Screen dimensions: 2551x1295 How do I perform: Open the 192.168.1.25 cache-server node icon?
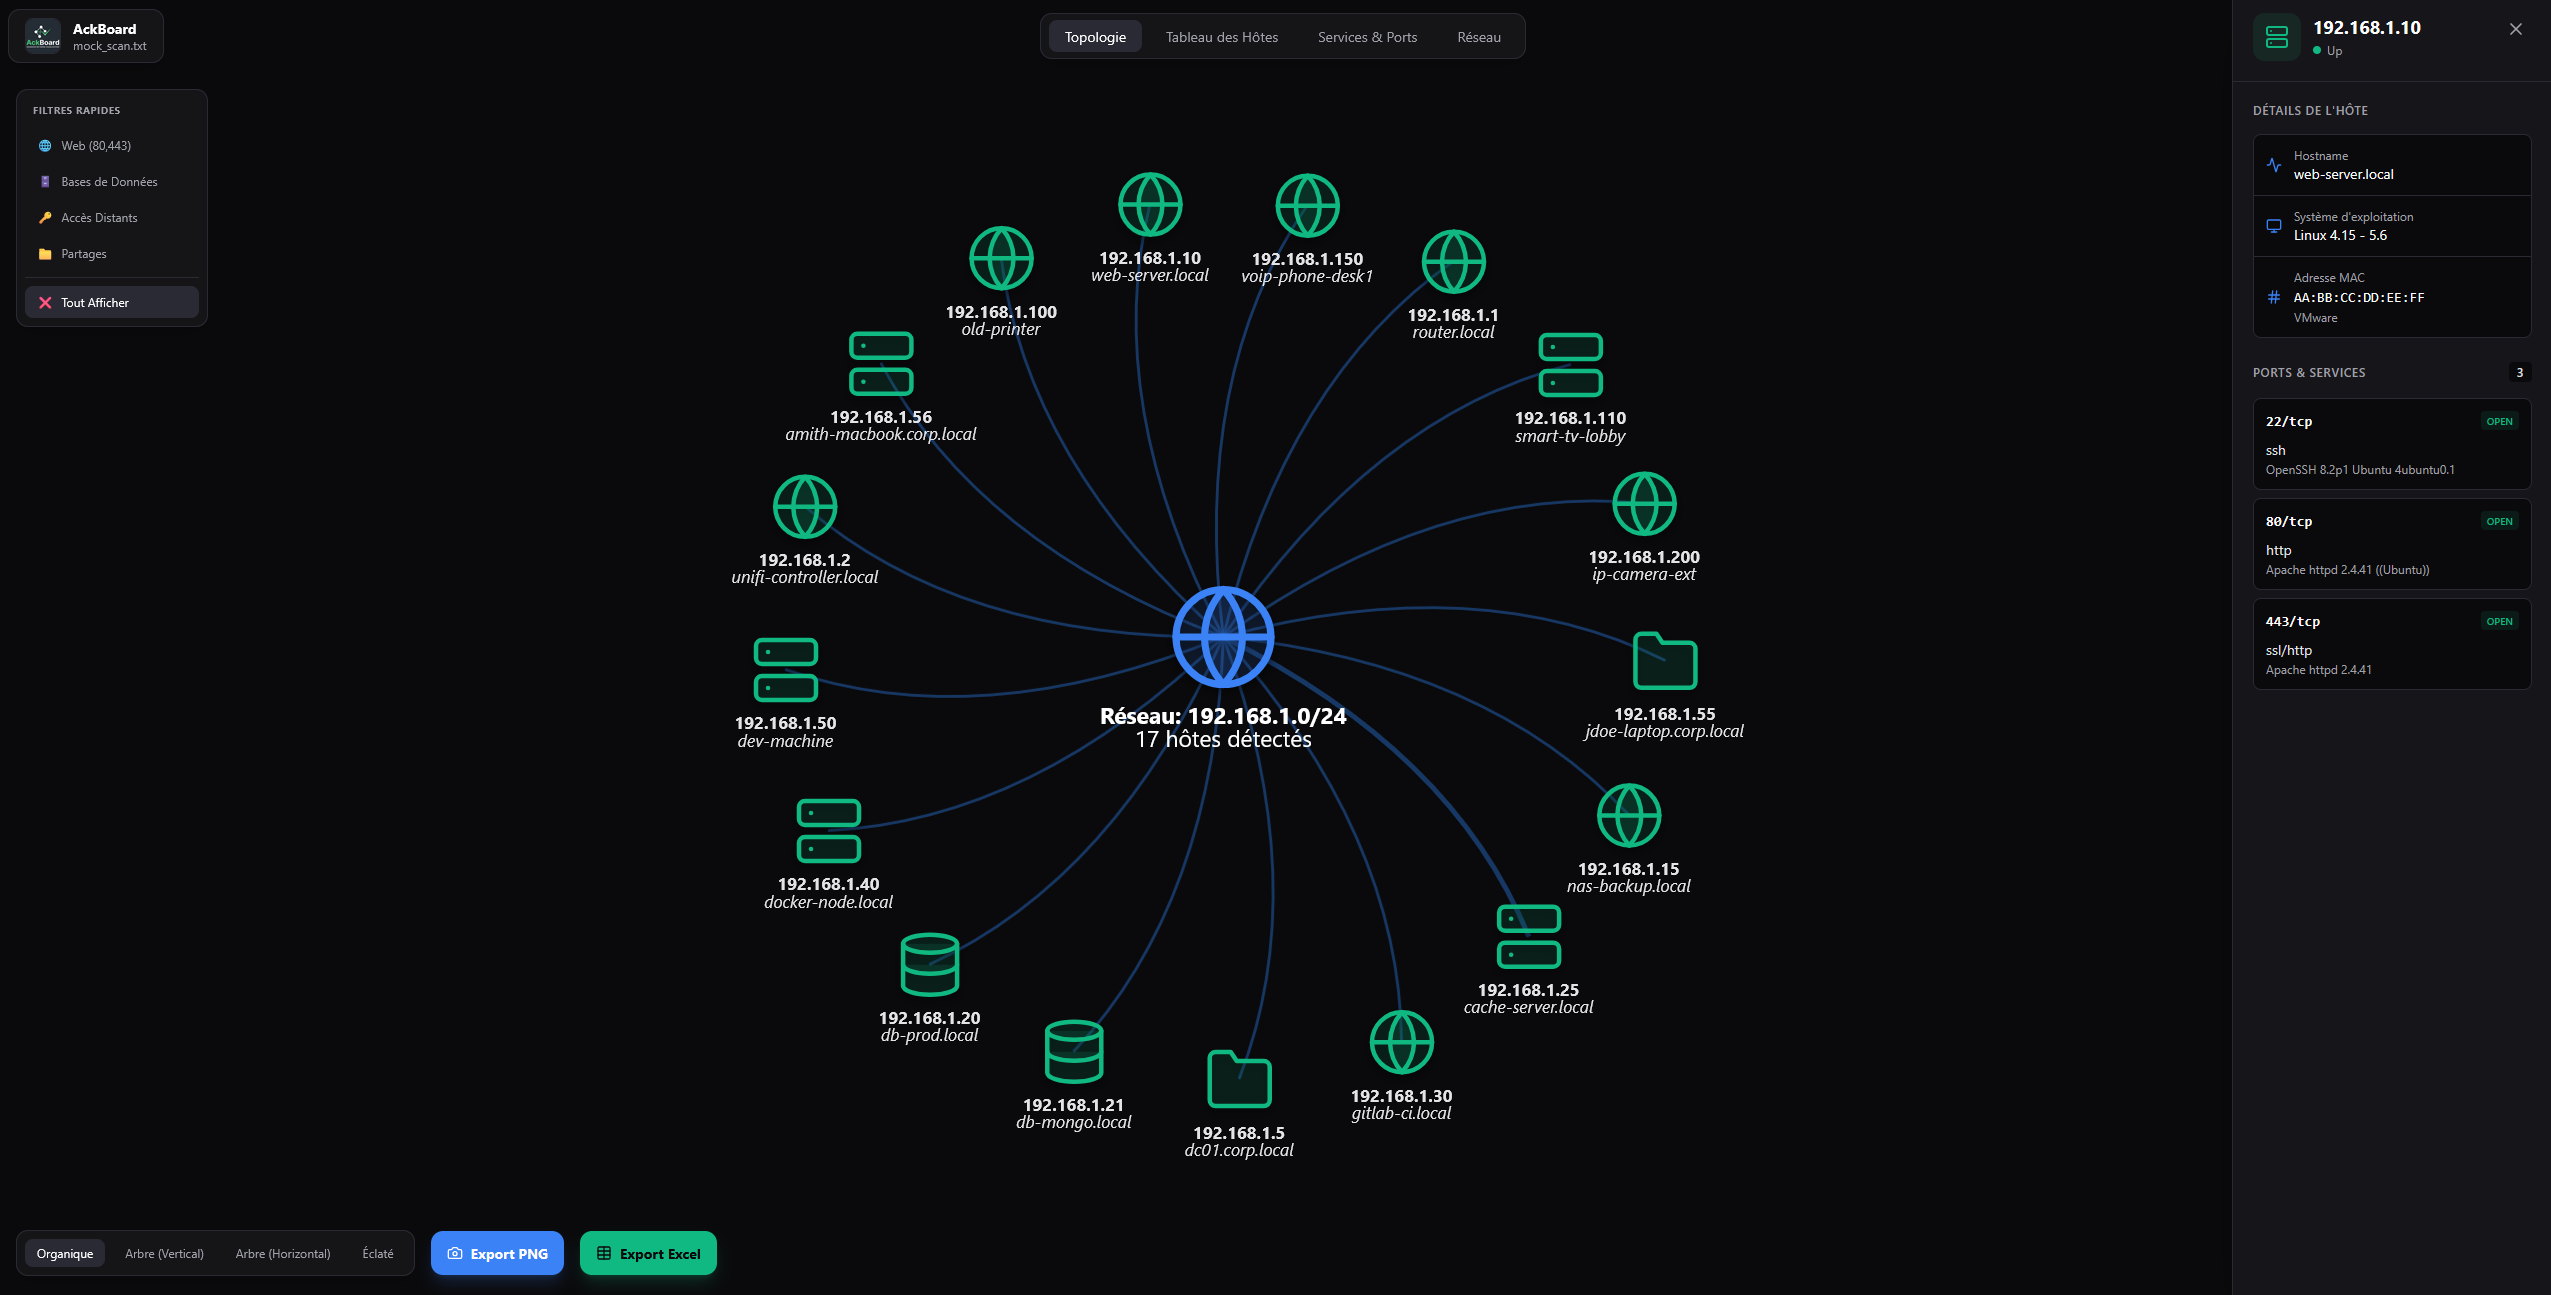pyautogui.click(x=1529, y=937)
